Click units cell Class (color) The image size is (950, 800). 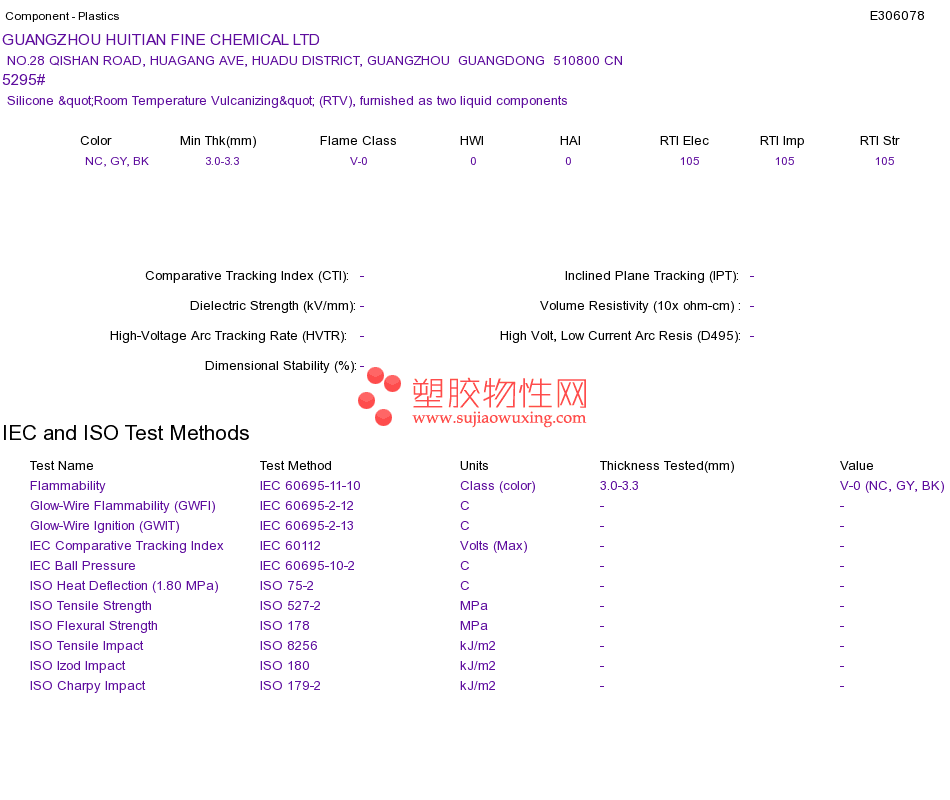click(x=498, y=485)
